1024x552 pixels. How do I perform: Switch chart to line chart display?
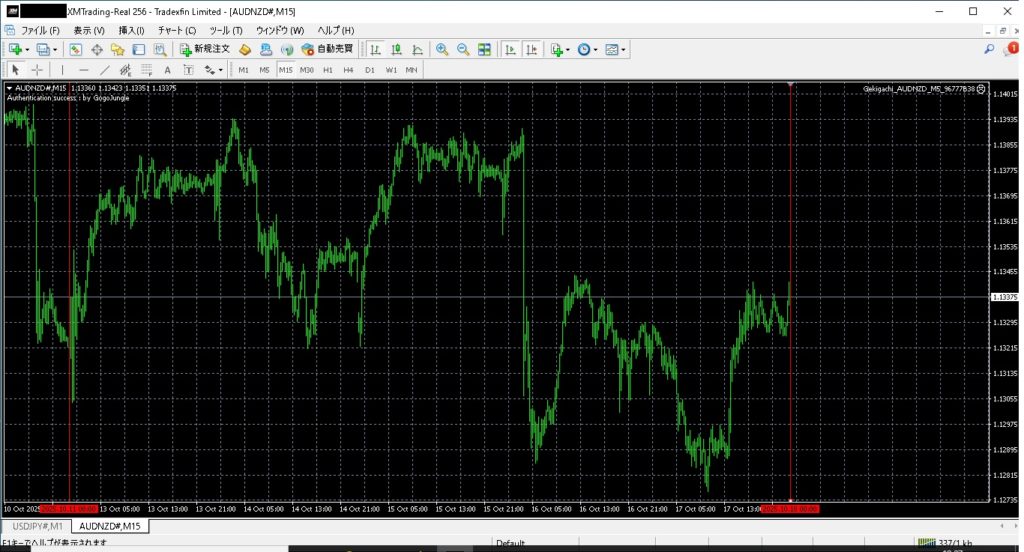(x=417, y=49)
